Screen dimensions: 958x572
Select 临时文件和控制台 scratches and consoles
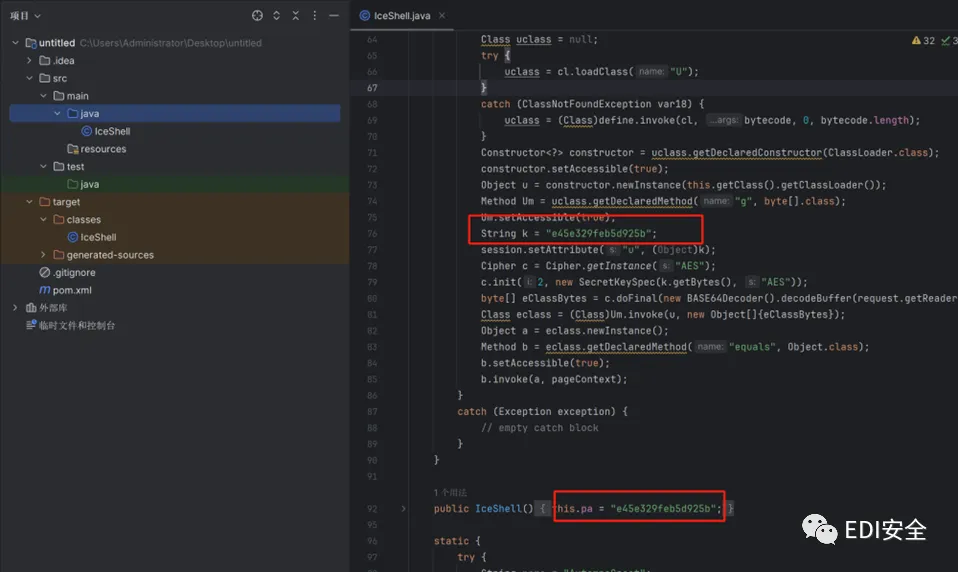pos(70,326)
